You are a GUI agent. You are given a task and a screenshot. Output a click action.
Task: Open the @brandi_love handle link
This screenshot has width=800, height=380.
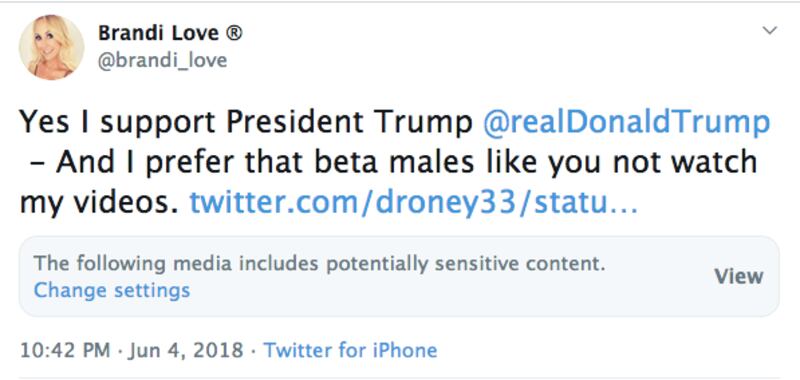pyautogui.click(x=162, y=61)
